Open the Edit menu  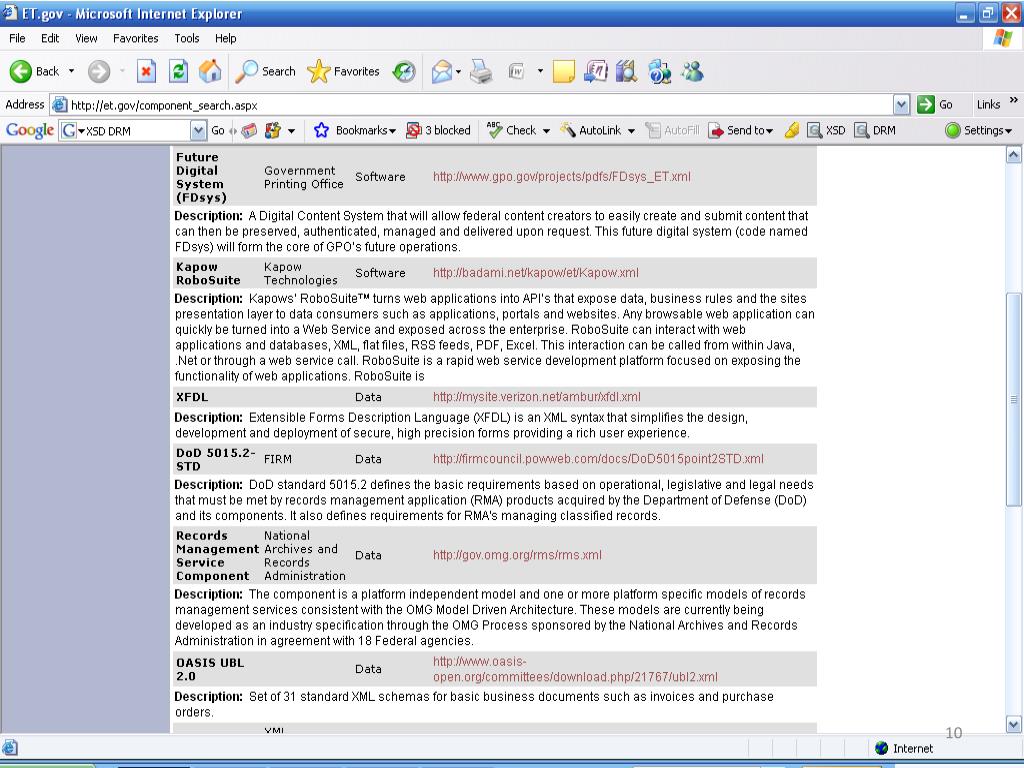pos(50,39)
